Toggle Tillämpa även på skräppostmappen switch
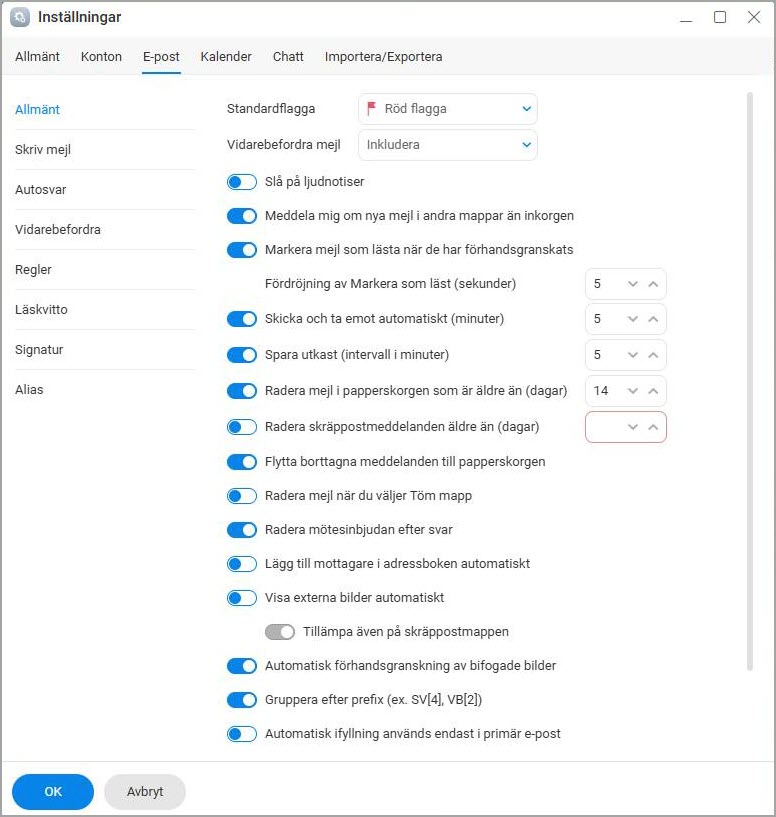Screen dimensions: 776x817 280,632
